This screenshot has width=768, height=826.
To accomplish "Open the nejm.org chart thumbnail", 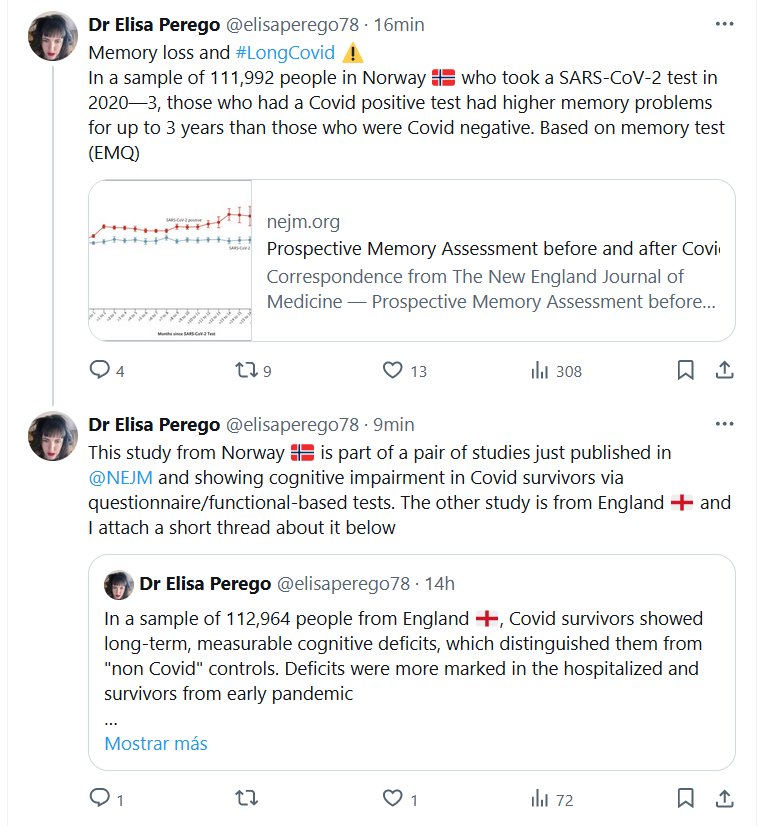I will (x=170, y=261).
